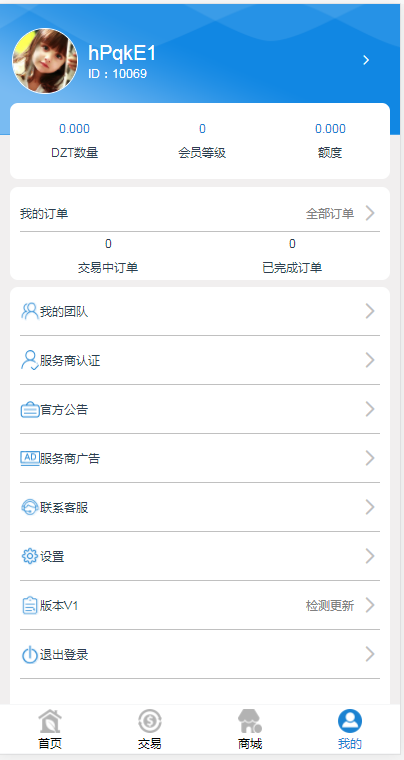The height and width of the screenshot is (760, 404).
Task: Switch to 首页 home tab
Action: pos(50,729)
